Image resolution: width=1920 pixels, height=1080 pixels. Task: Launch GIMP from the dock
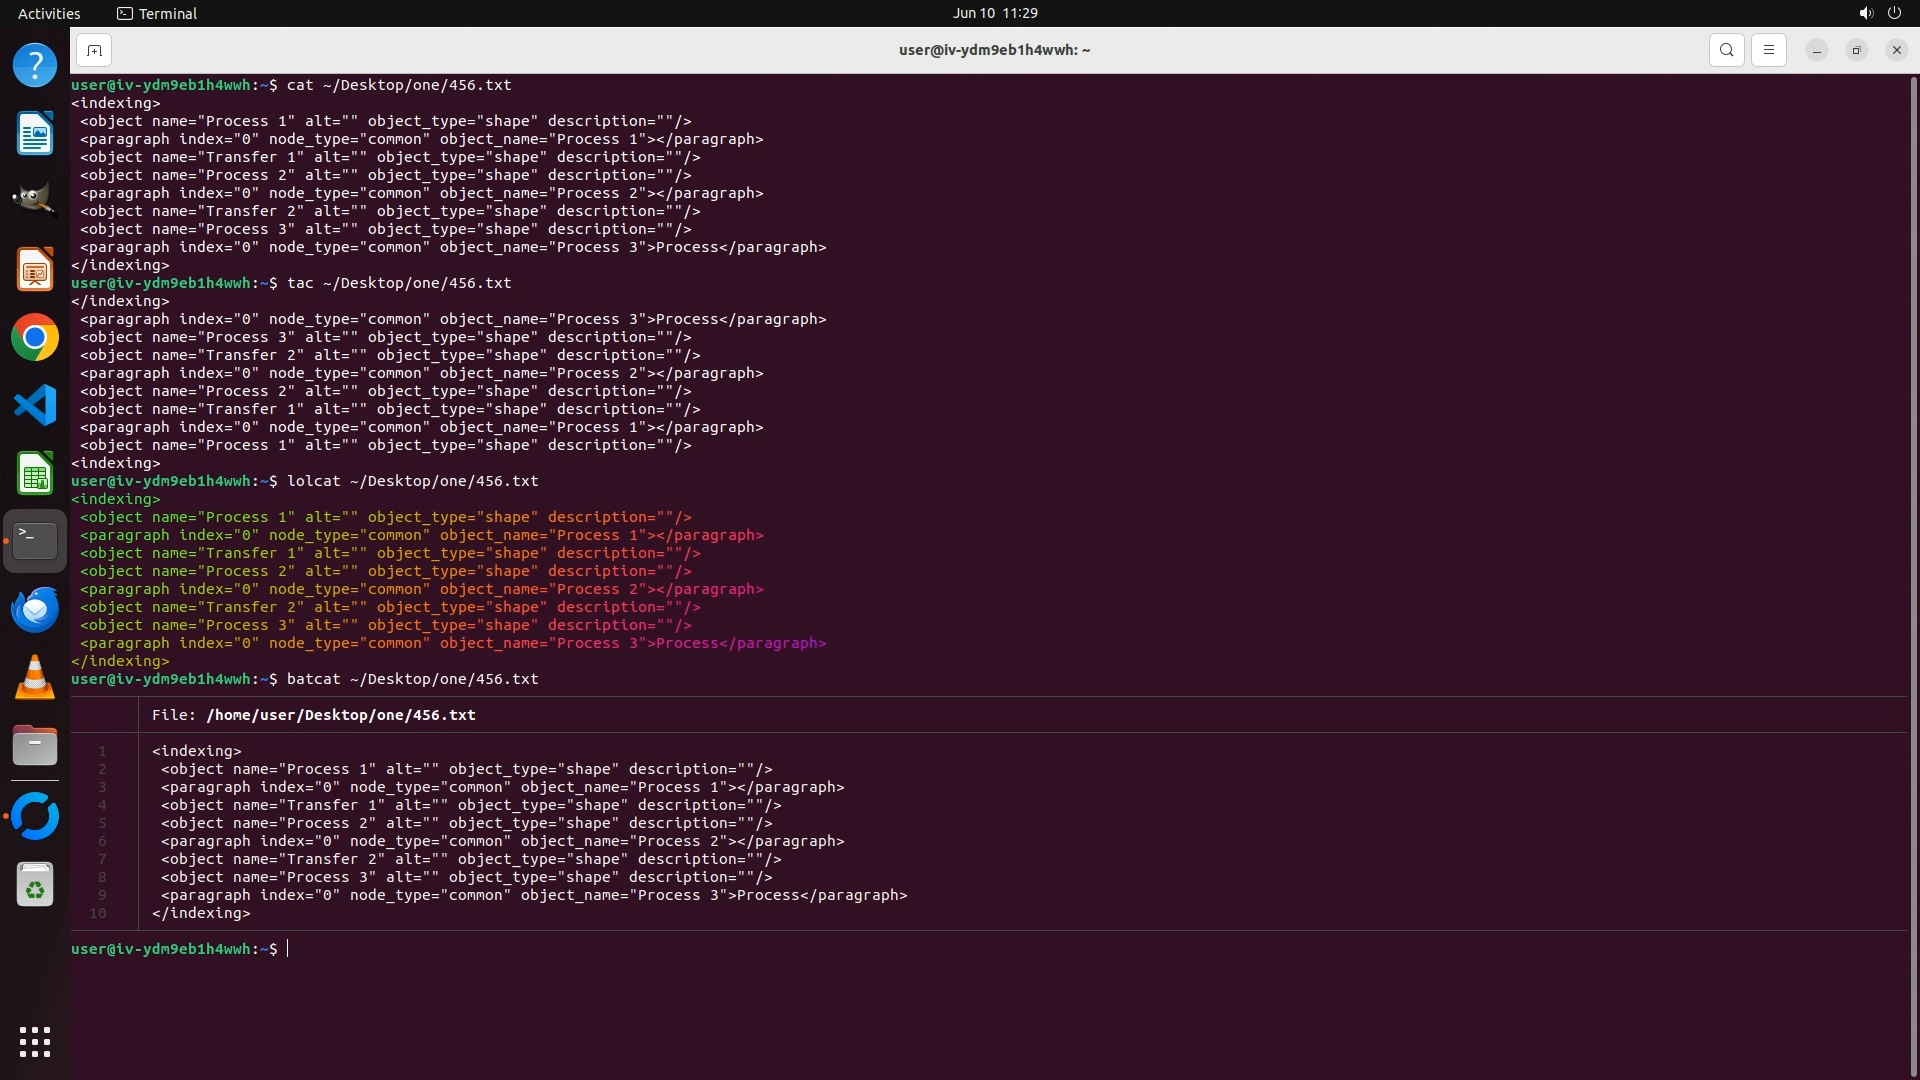point(35,200)
